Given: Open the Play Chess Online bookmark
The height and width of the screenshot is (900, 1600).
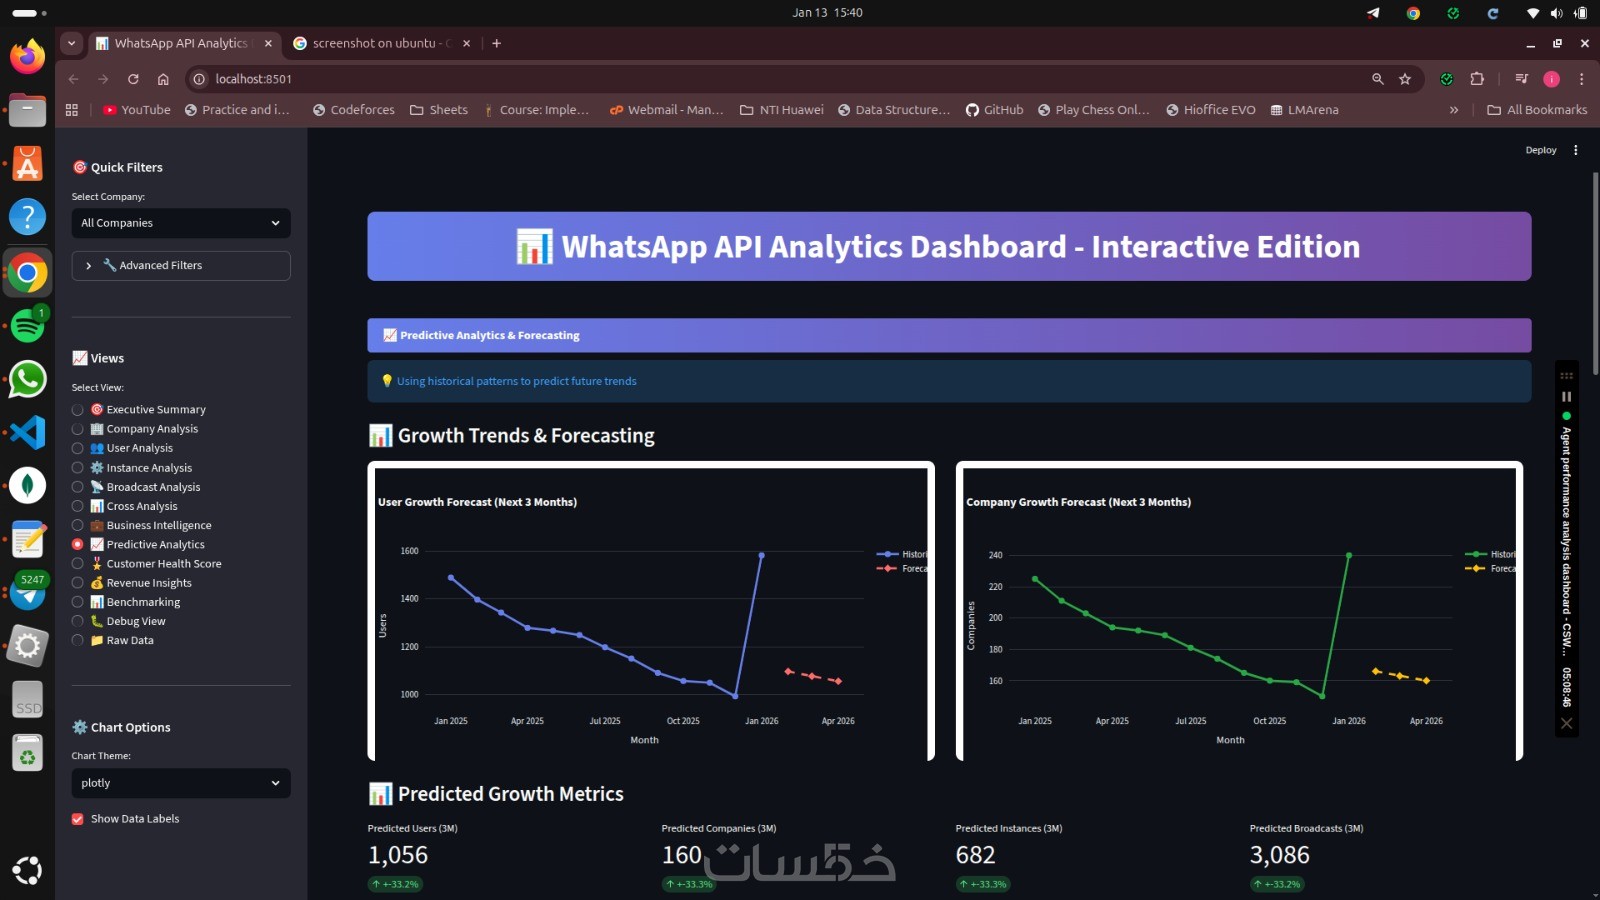Looking at the screenshot, I should [x=1093, y=110].
